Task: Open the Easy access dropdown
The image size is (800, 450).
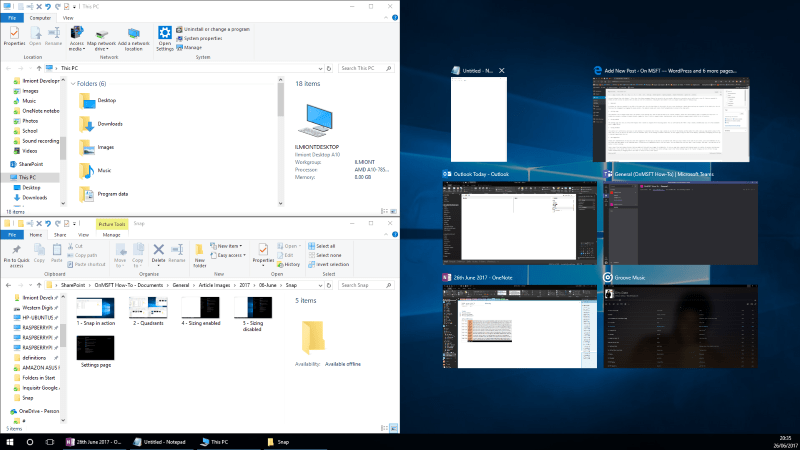Action: click(x=228, y=255)
